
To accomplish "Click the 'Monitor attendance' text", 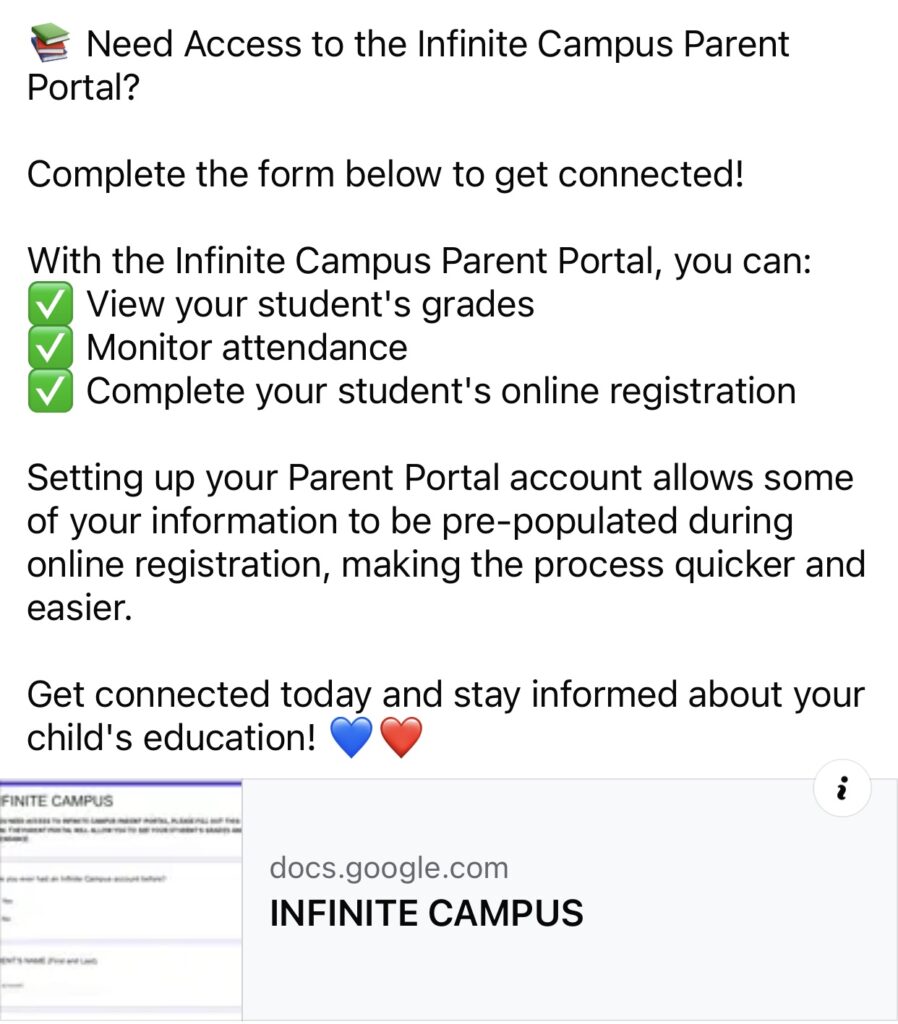I will [247, 347].
